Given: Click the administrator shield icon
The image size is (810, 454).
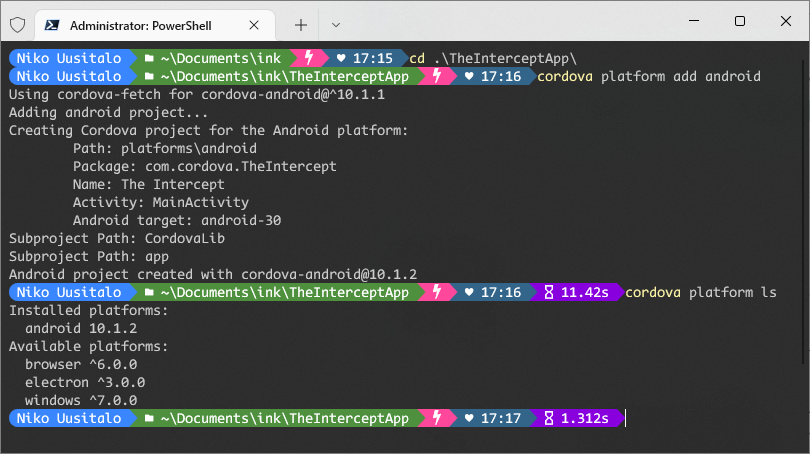Looking at the screenshot, I should pos(18,25).
